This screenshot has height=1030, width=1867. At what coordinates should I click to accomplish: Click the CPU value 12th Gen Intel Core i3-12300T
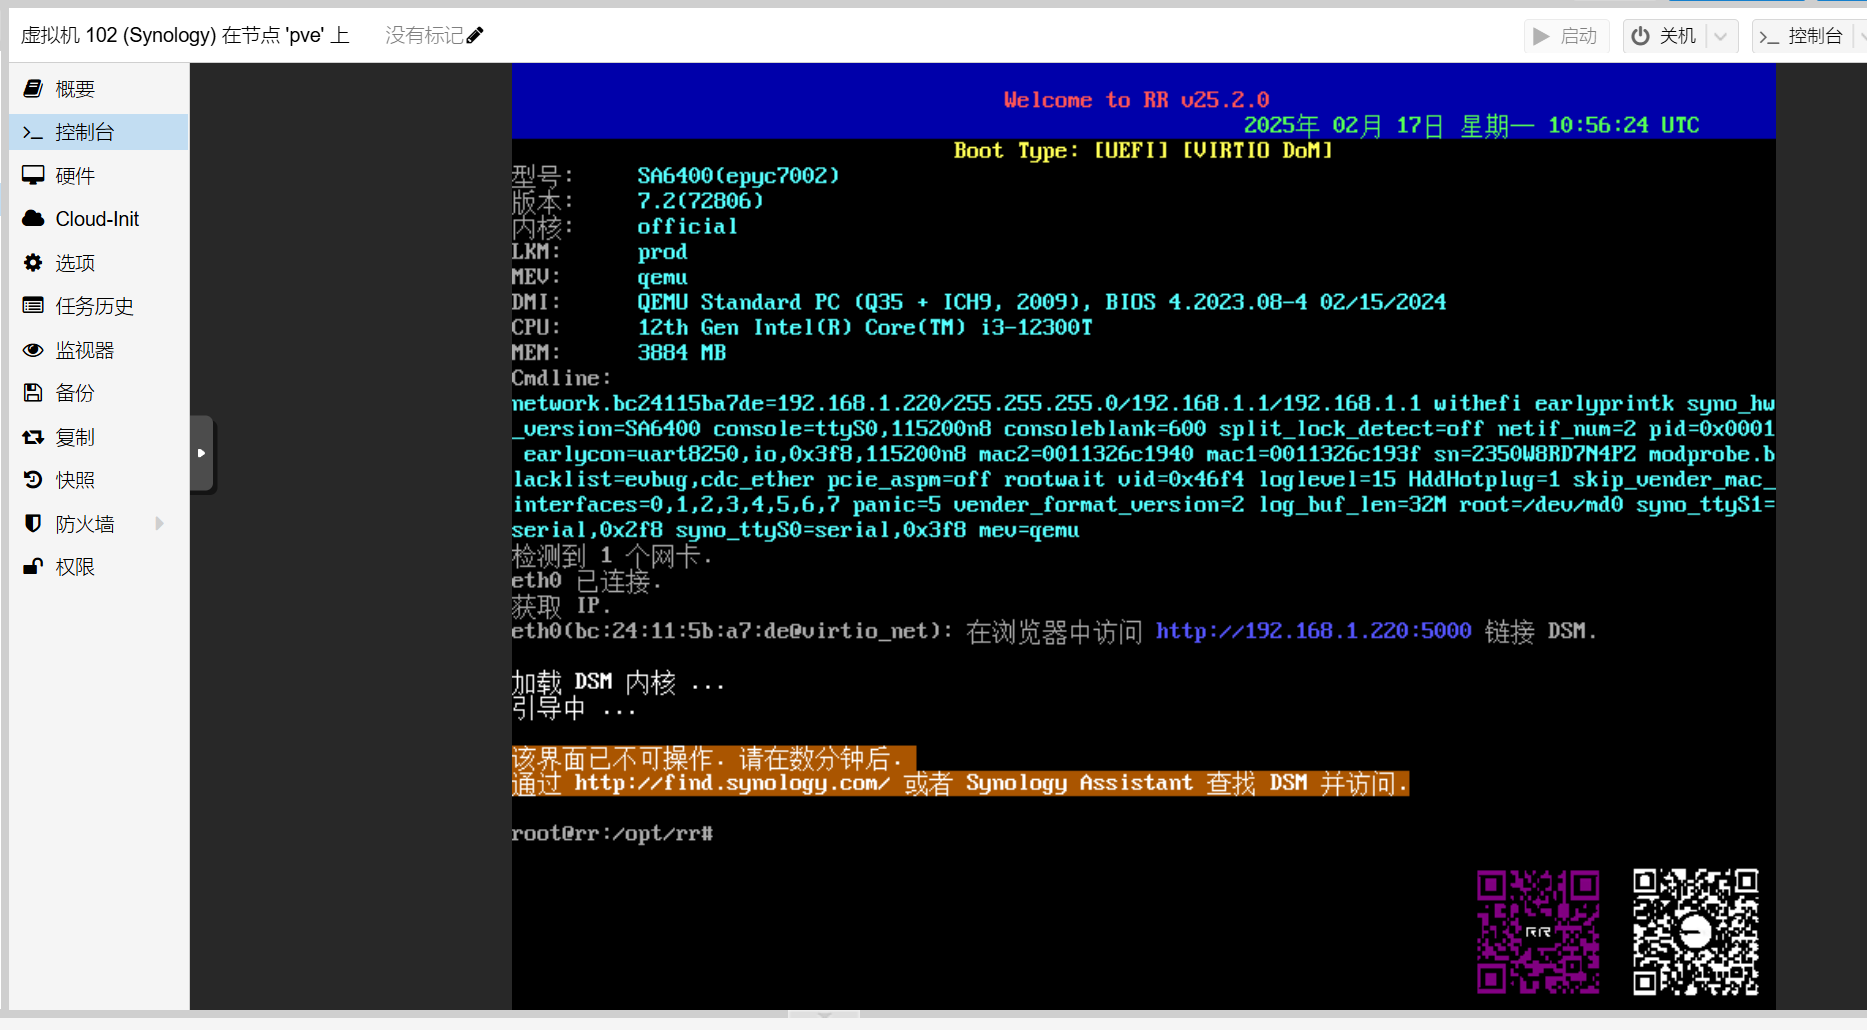point(865,327)
